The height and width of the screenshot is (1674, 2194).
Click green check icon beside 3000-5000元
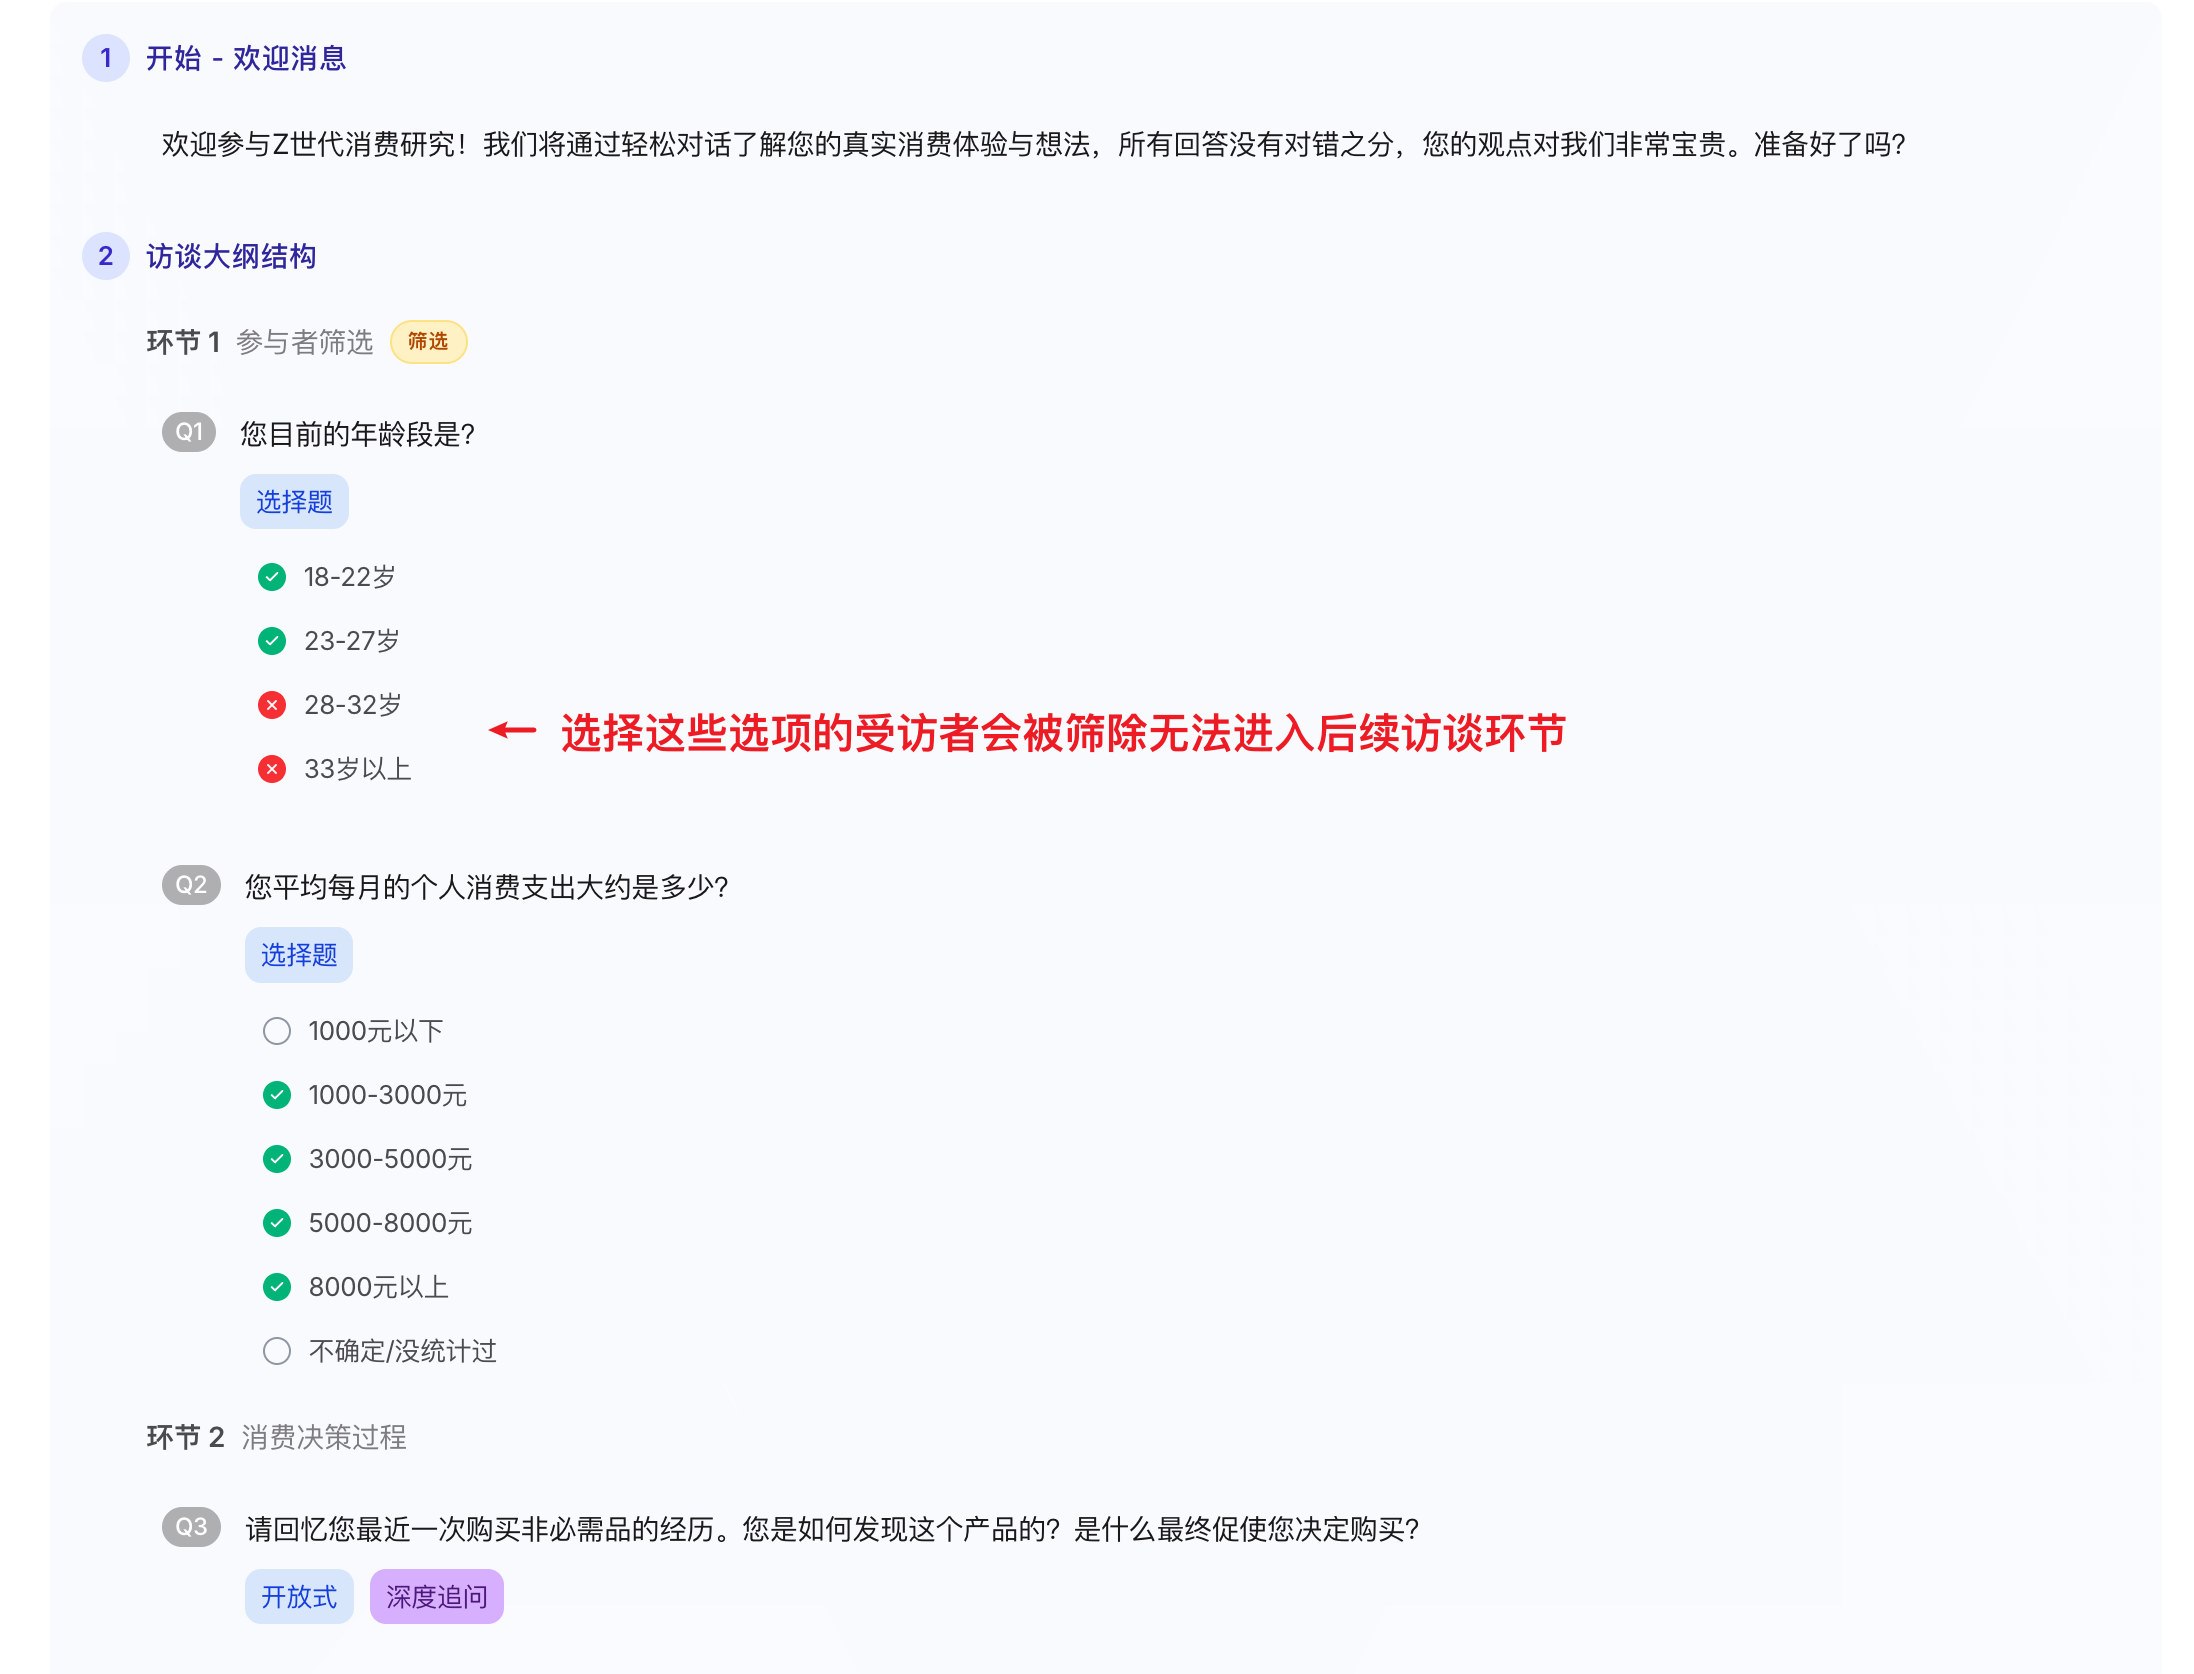coord(276,1159)
